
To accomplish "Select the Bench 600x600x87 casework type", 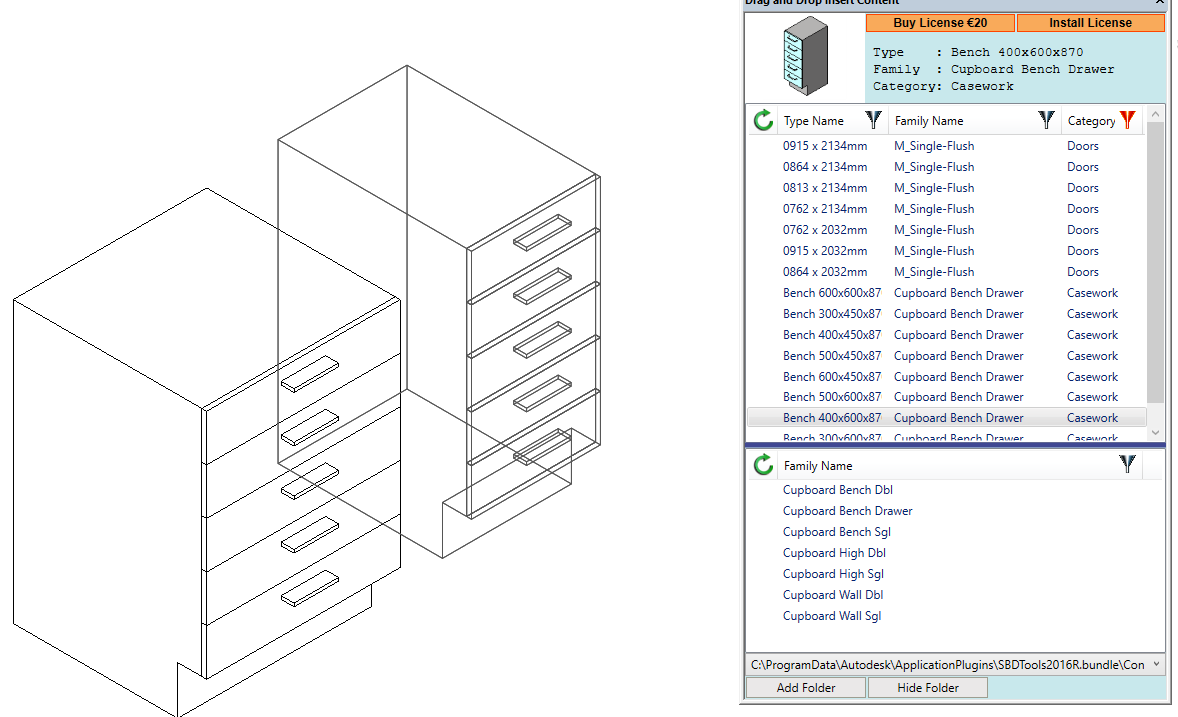I will 832,292.
